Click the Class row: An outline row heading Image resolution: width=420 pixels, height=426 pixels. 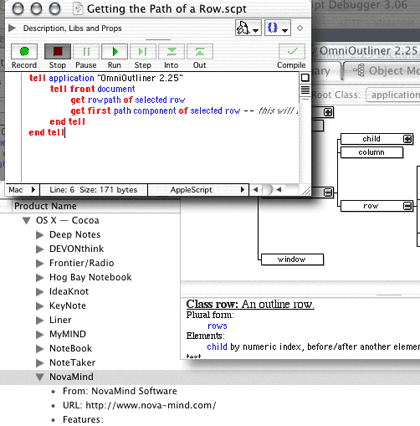pyautogui.click(x=250, y=304)
